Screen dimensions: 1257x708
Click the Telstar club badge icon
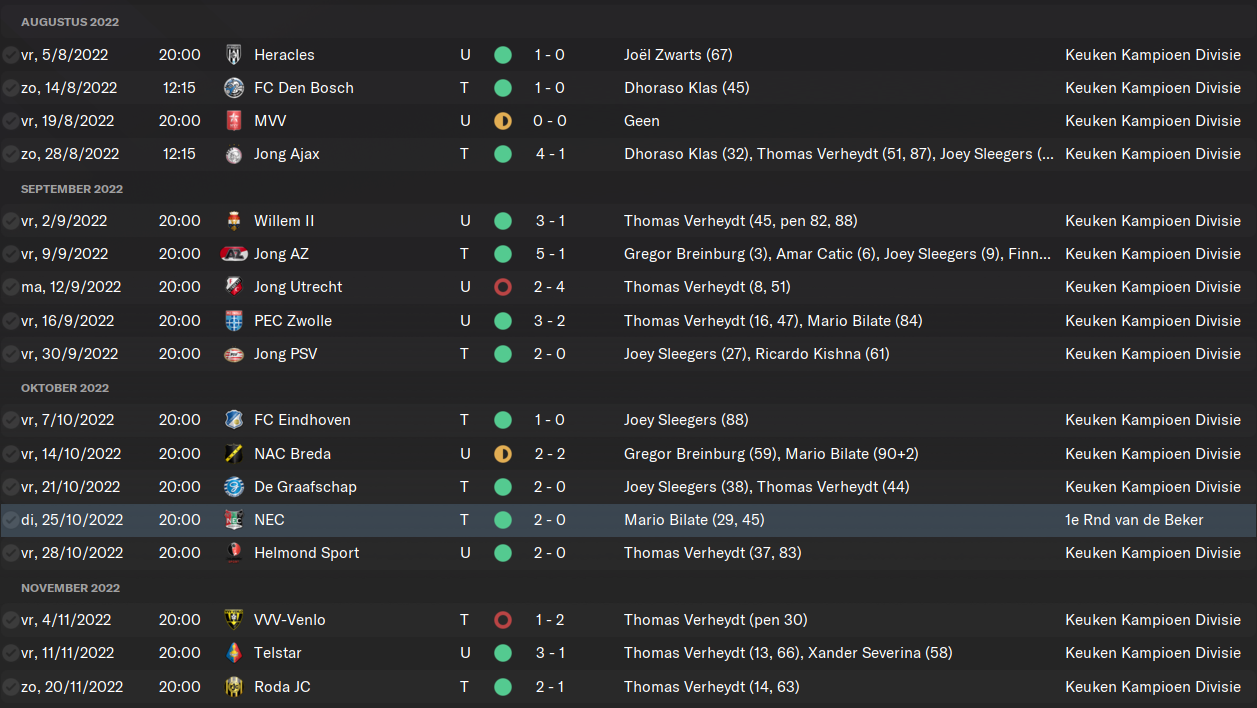234,653
